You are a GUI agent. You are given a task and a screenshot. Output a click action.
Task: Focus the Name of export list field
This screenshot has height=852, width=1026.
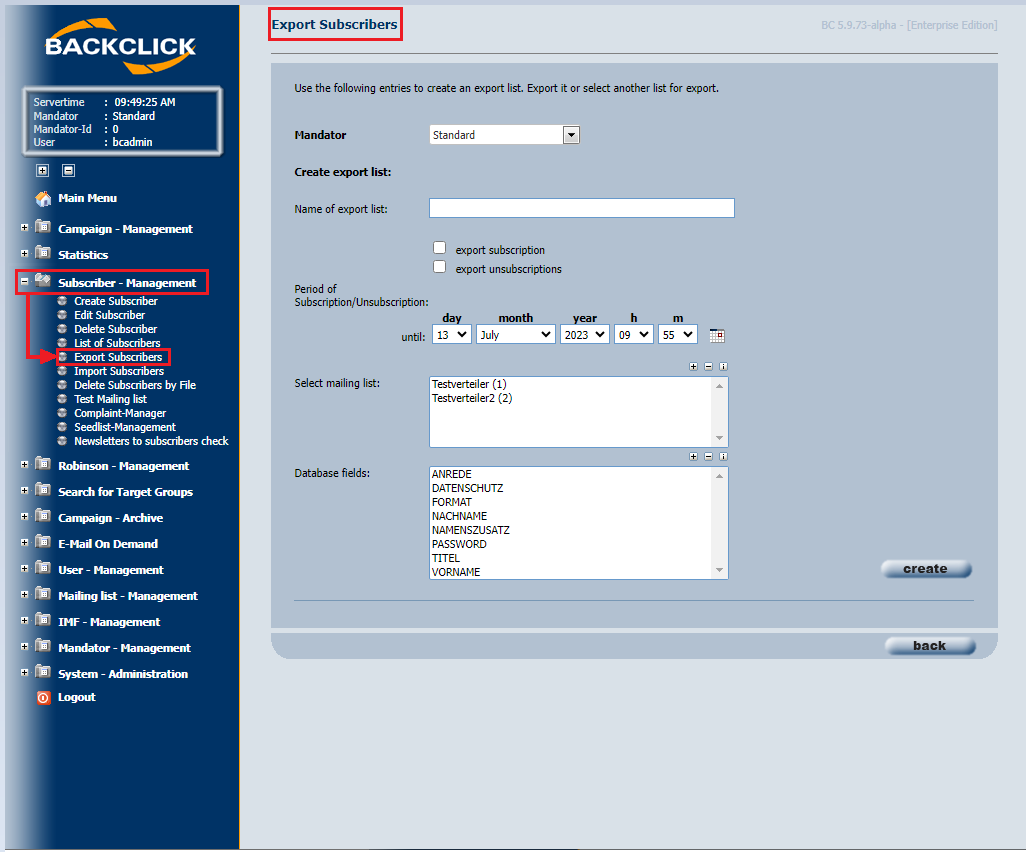point(582,208)
